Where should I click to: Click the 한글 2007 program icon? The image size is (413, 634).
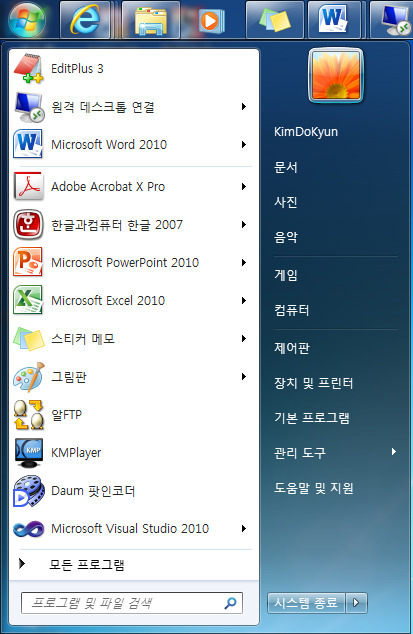pyautogui.click(x=28, y=224)
